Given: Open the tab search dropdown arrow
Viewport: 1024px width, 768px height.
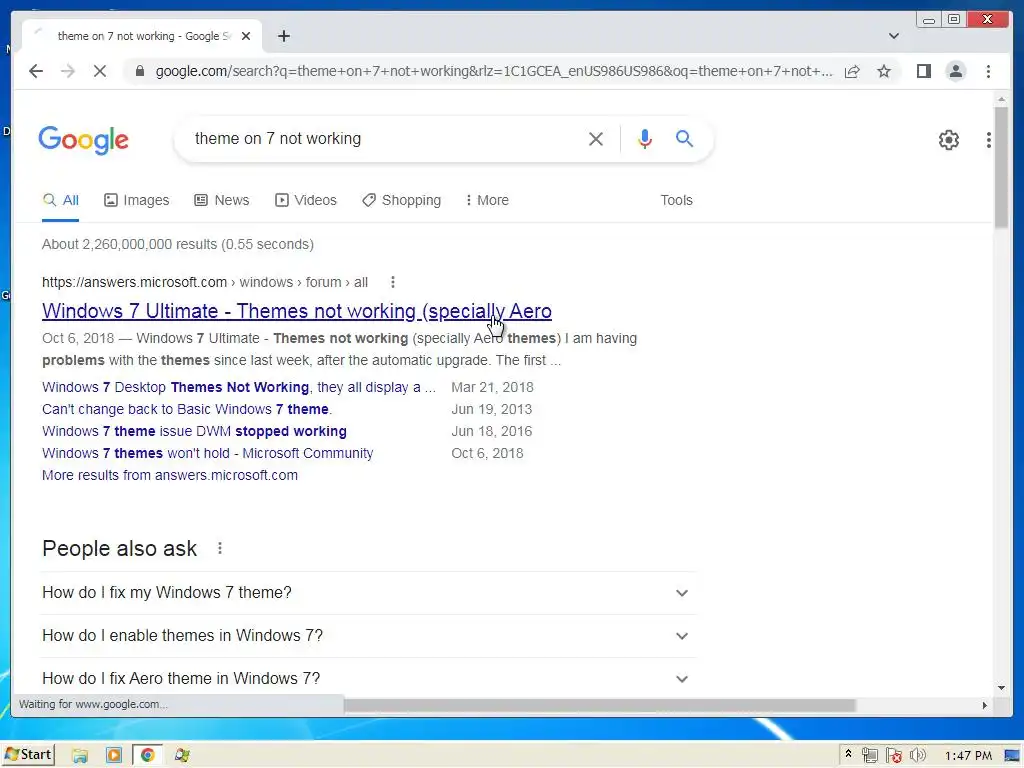Looking at the screenshot, I should (894, 37).
